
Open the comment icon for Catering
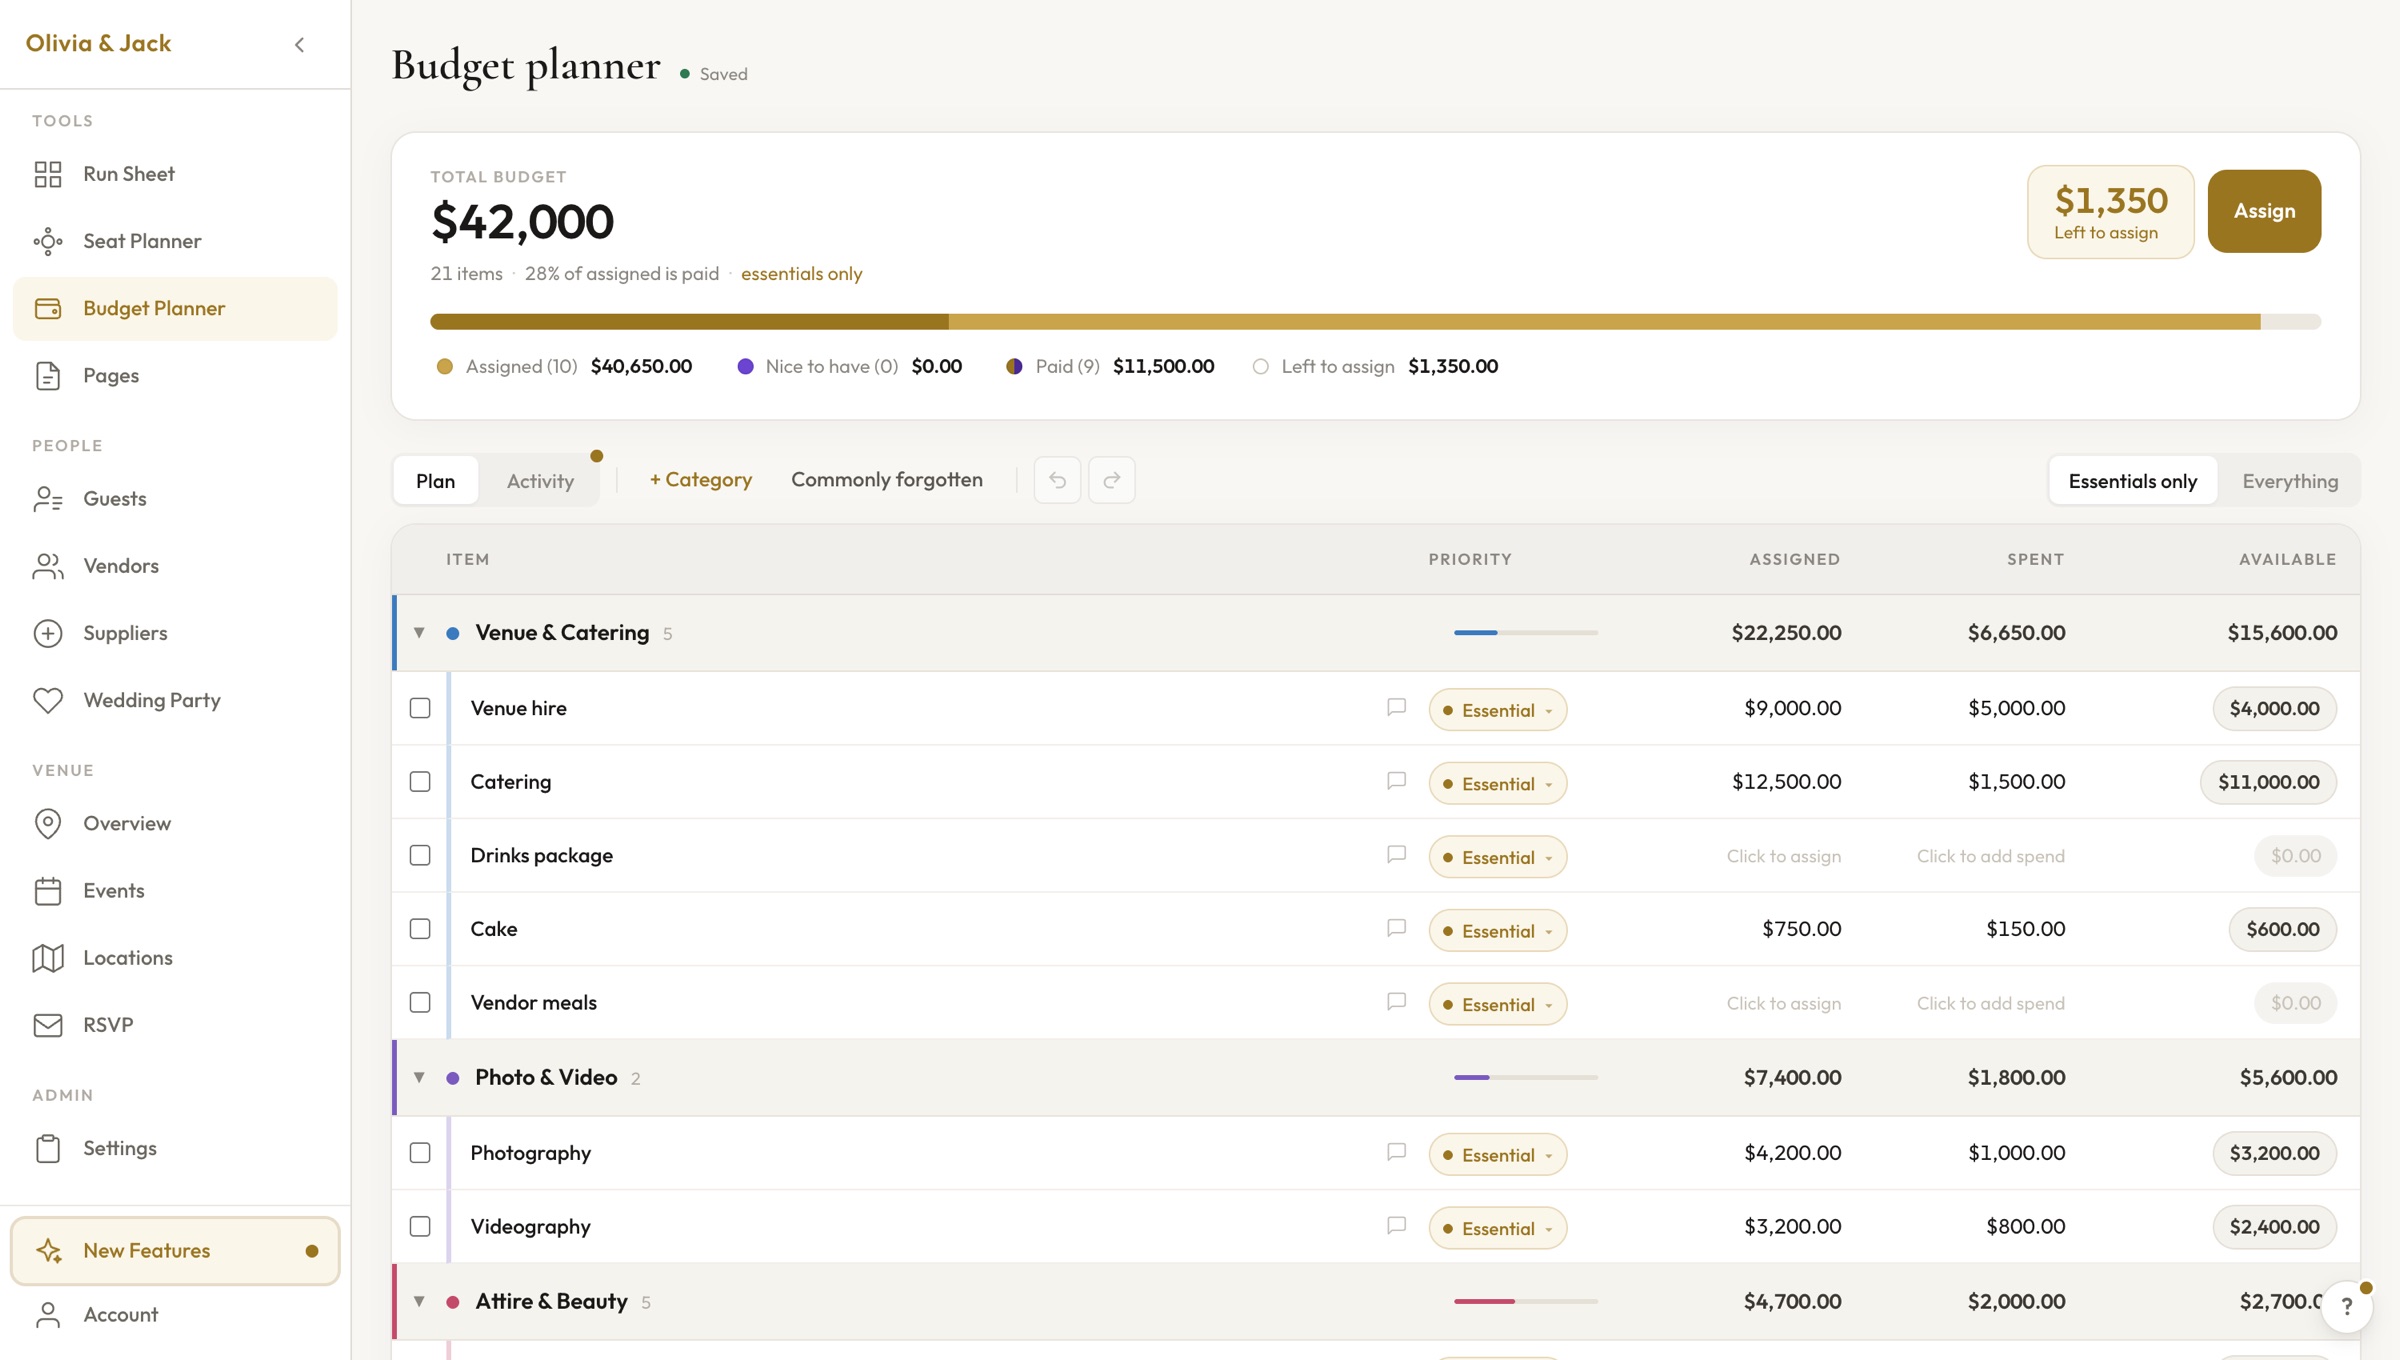coord(1396,781)
